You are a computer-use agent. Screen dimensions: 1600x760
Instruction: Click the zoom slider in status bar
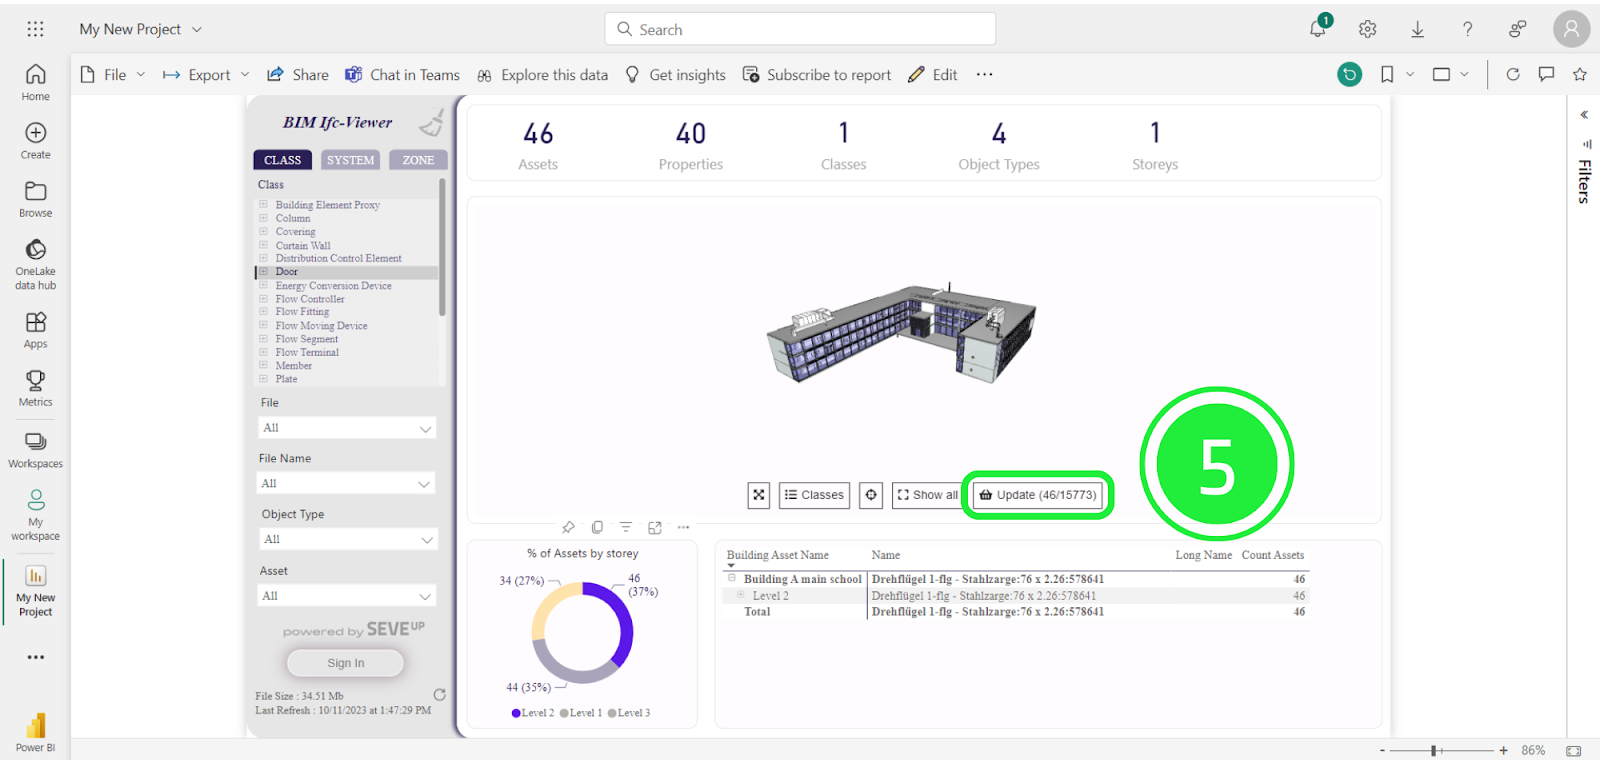(x=1441, y=750)
